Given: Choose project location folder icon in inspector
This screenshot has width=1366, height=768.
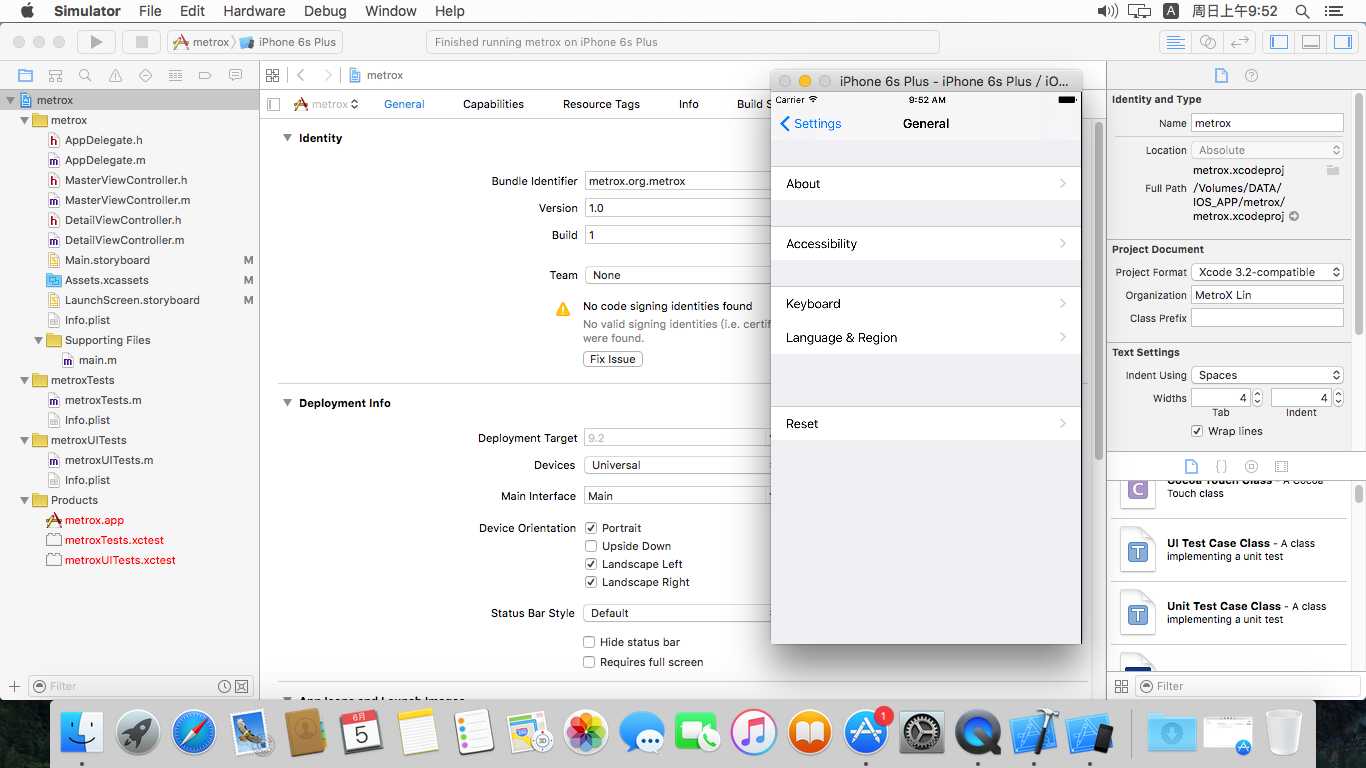Looking at the screenshot, I should coord(1332,170).
